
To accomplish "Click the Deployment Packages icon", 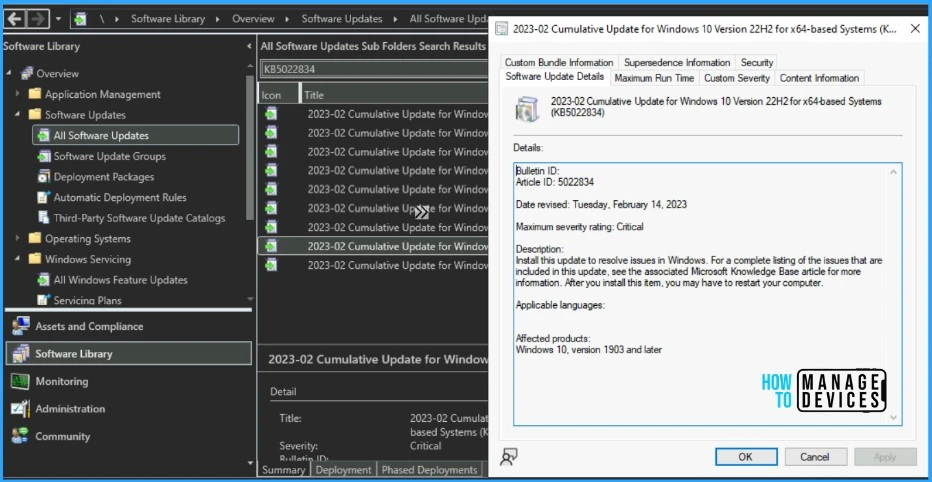I will pos(43,177).
